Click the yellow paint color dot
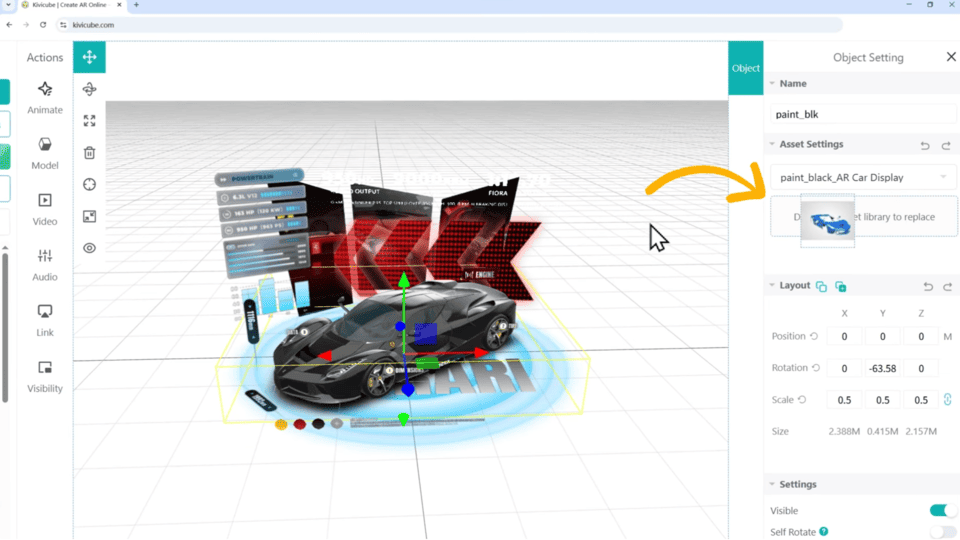The height and width of the screenshot is (540, 960). coord(281,424)
